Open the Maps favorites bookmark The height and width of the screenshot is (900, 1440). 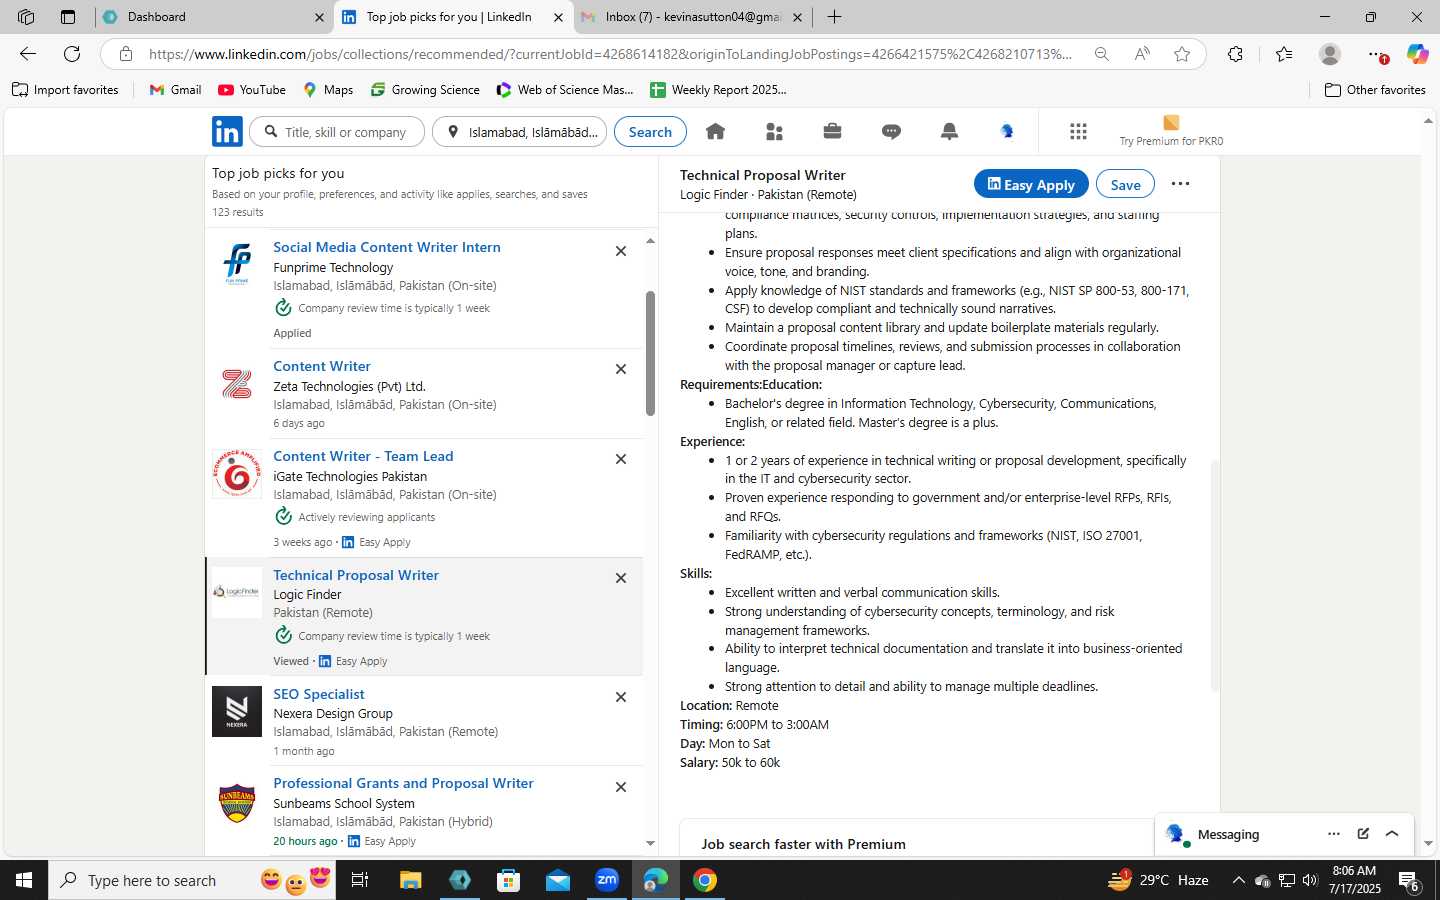pos(328,90)
